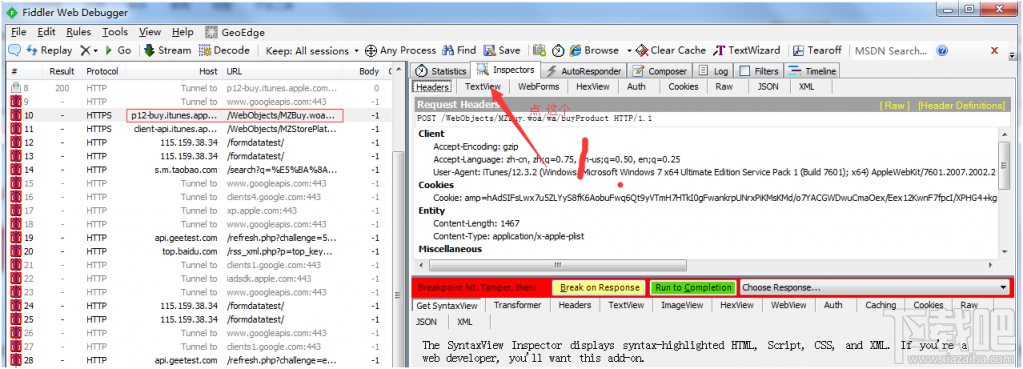
Task: Sort sessions by Result column header
Action: (62, 72)
